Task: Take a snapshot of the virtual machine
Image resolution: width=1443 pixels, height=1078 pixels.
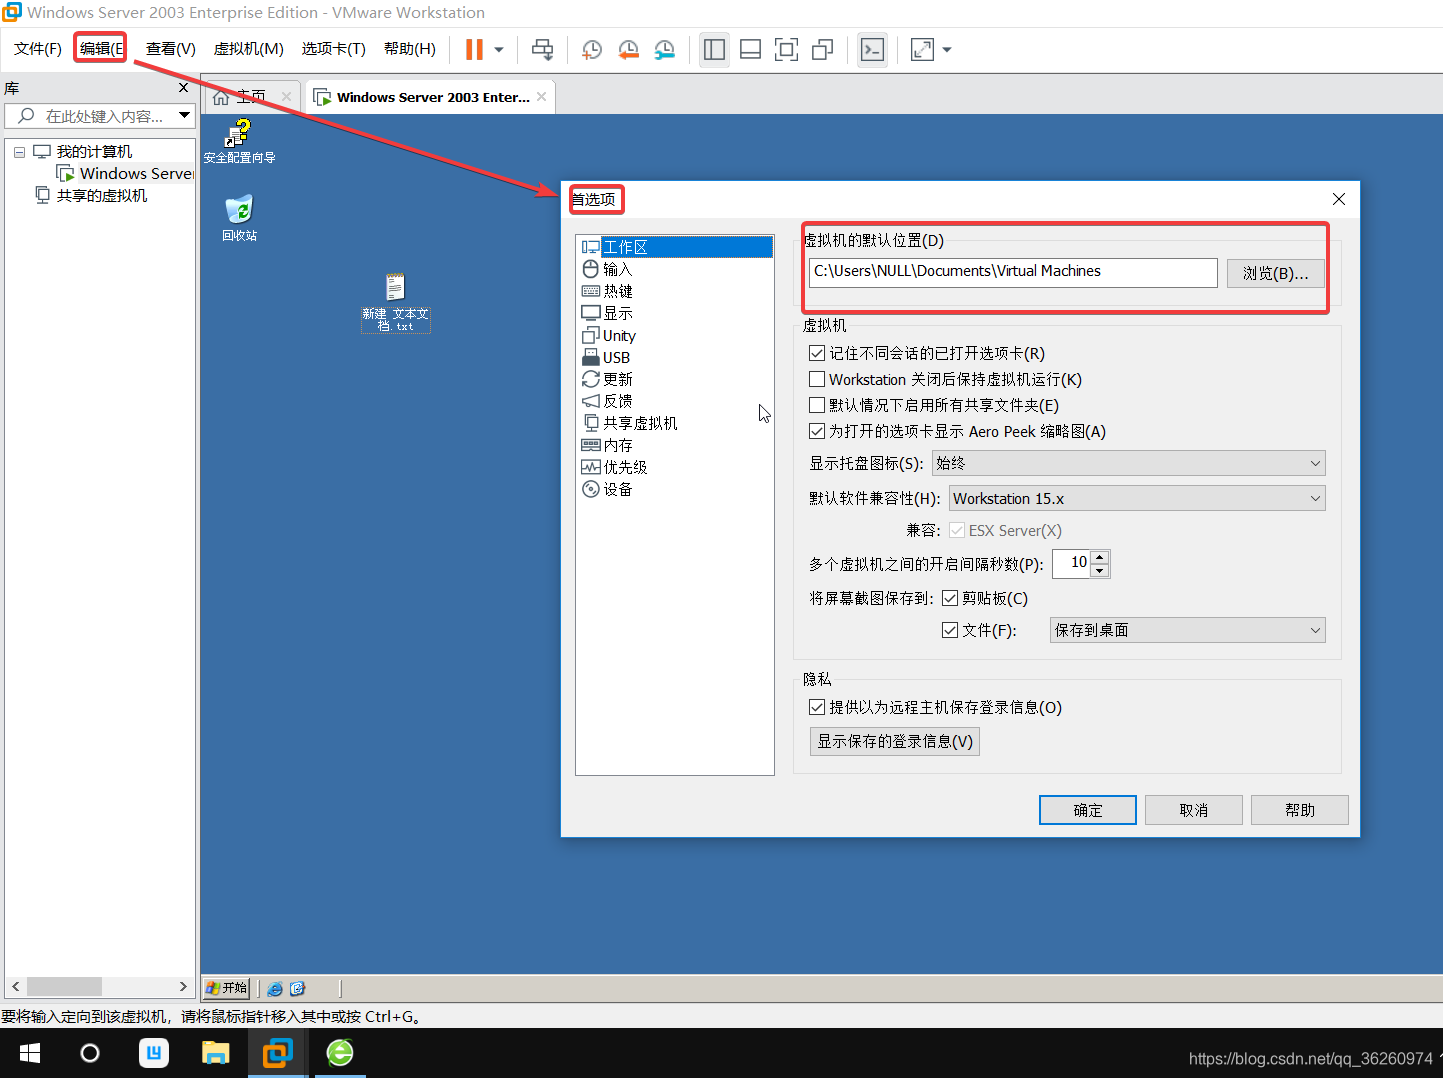Action: [x=592, y=49]
